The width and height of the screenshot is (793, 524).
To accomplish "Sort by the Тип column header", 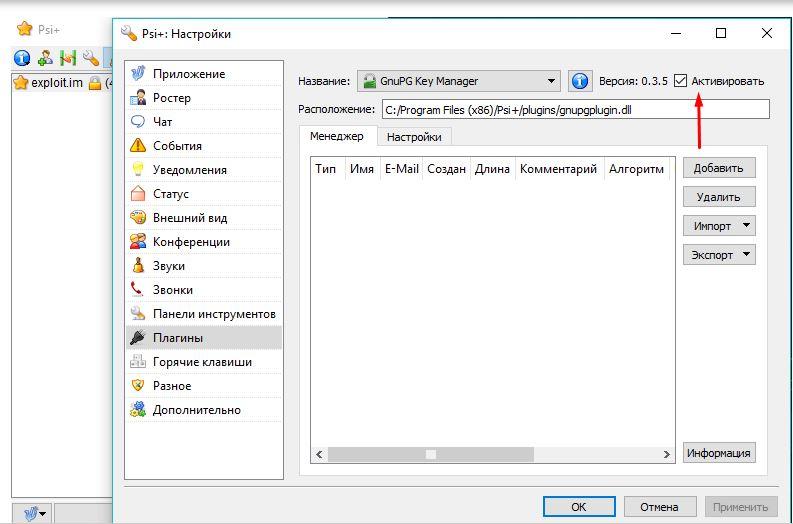I will point(328,169).
